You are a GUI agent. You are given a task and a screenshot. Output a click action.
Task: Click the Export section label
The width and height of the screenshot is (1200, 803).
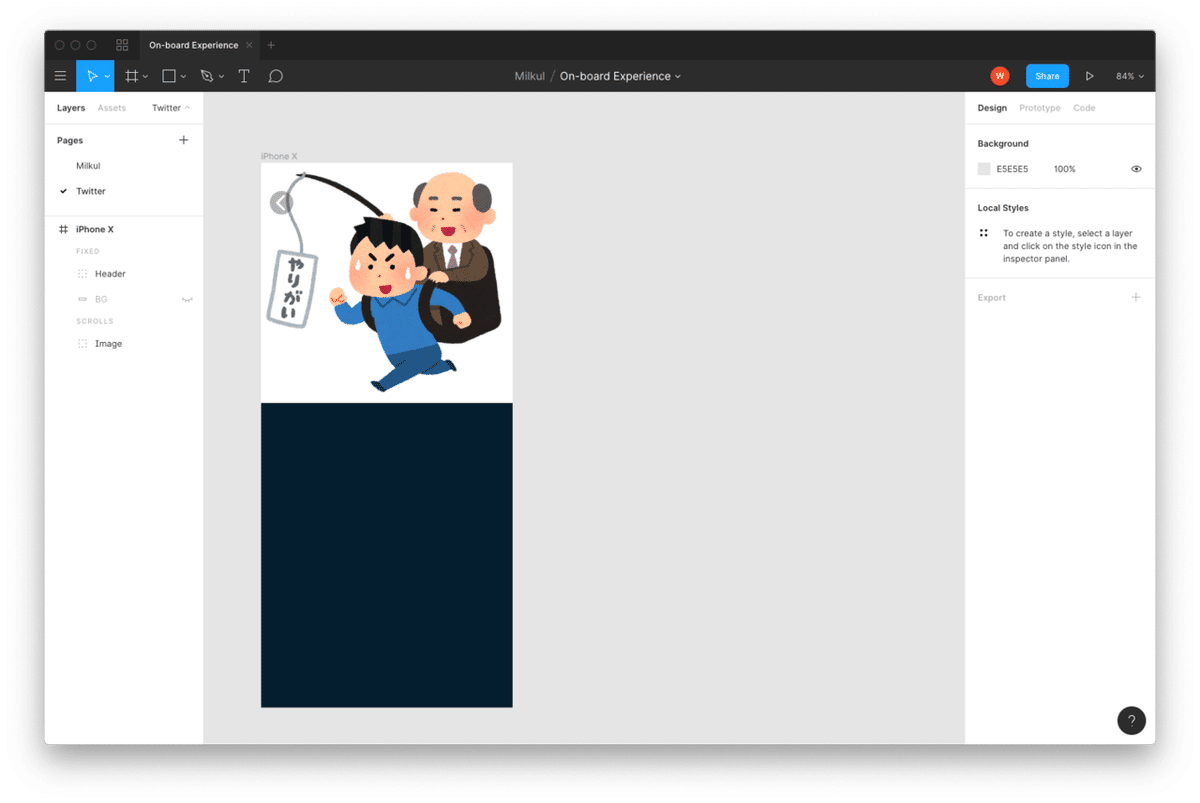pyautogui.click(x=992, y=297)
